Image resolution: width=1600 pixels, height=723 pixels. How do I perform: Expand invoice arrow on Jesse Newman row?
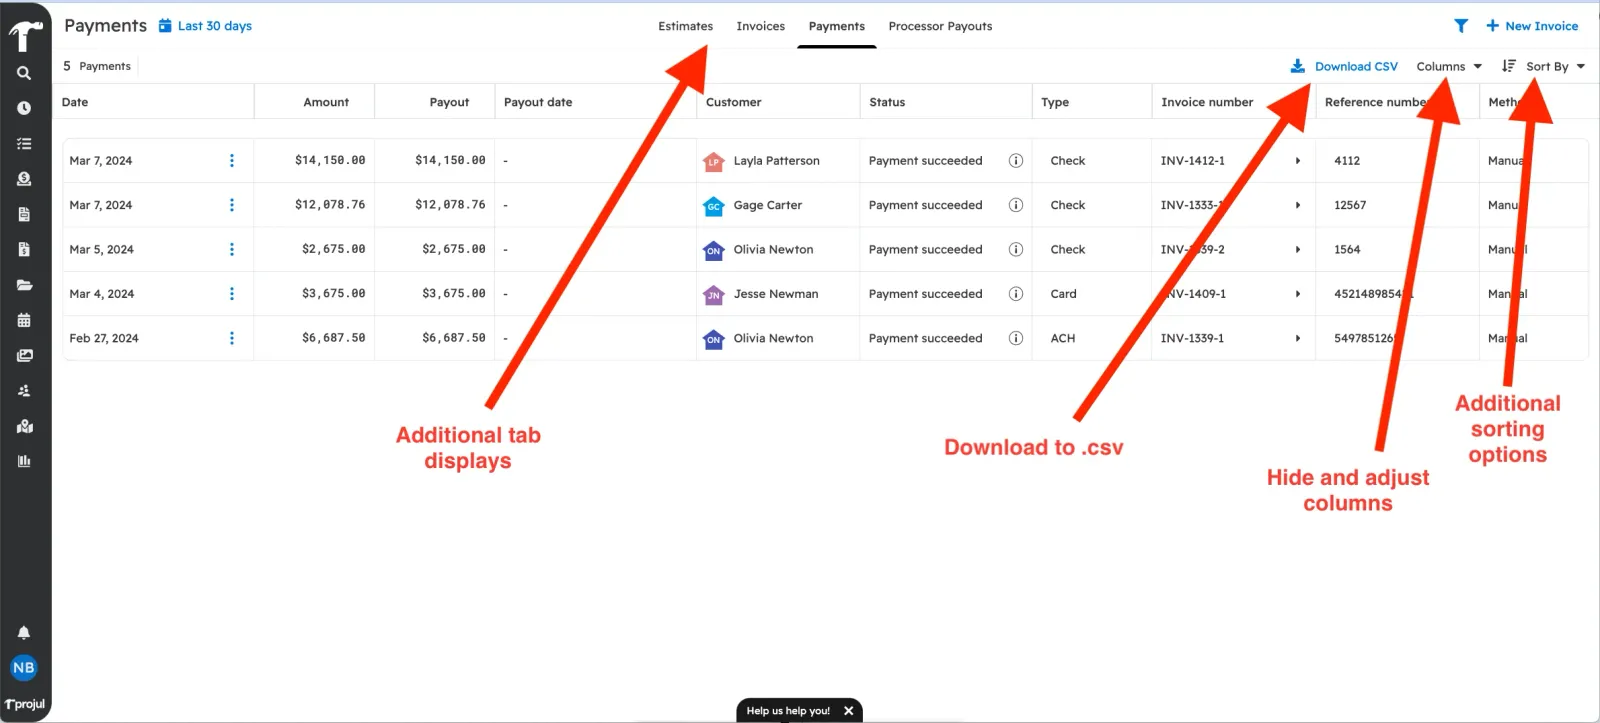[1298, 294]
